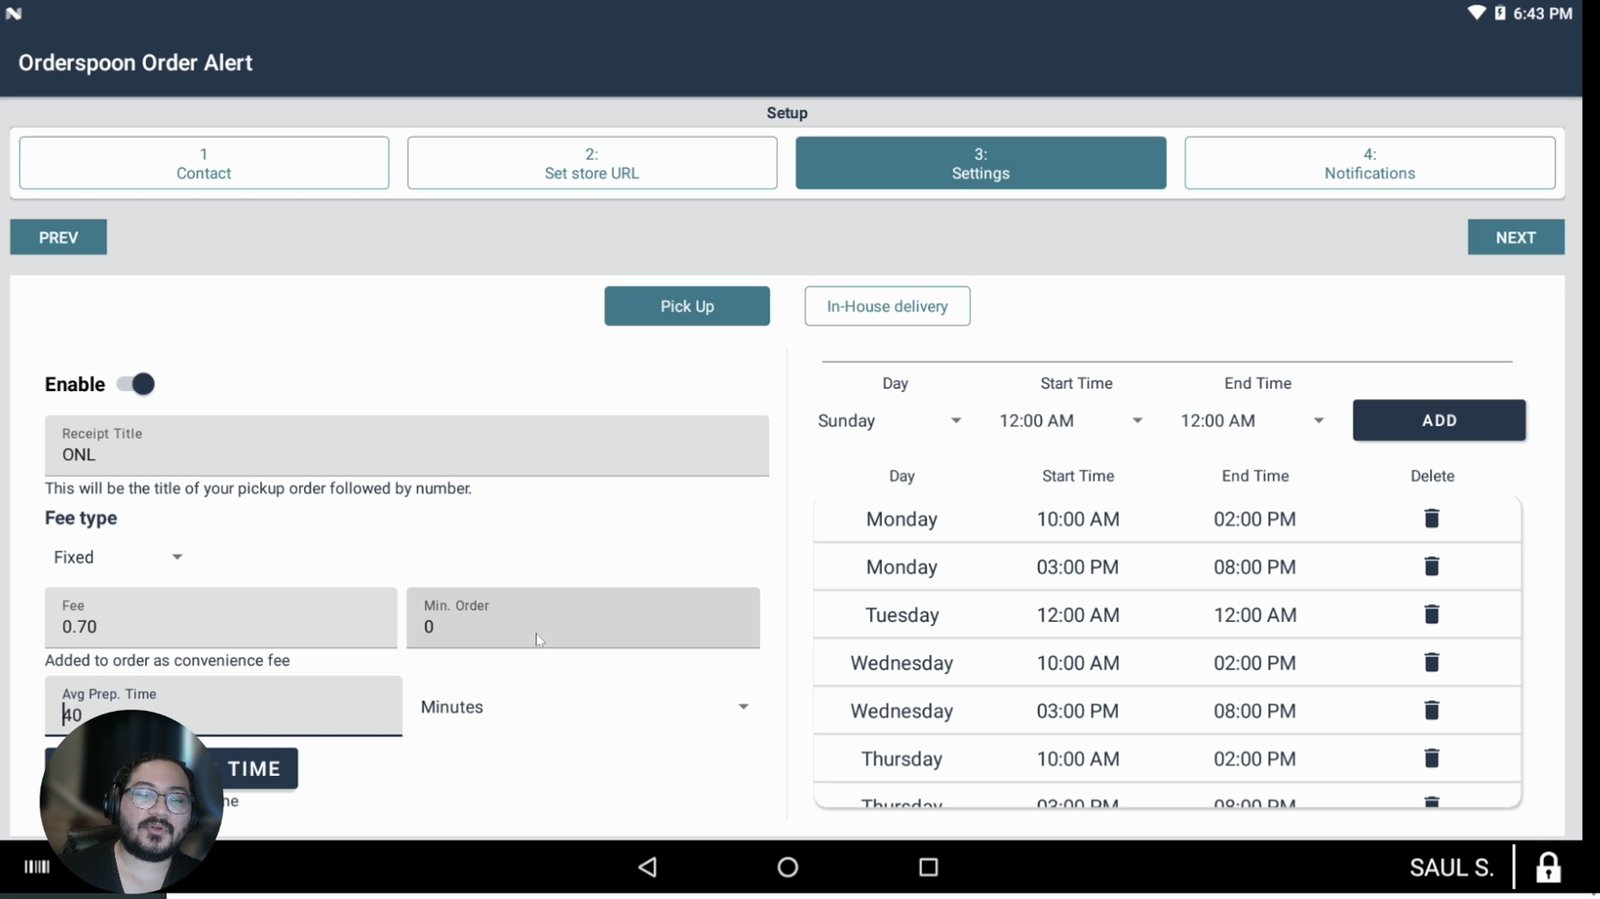Viewport: 1600px width, 899px height.
Task: Switch to In-House delivery tab
Action: (887, 306)
